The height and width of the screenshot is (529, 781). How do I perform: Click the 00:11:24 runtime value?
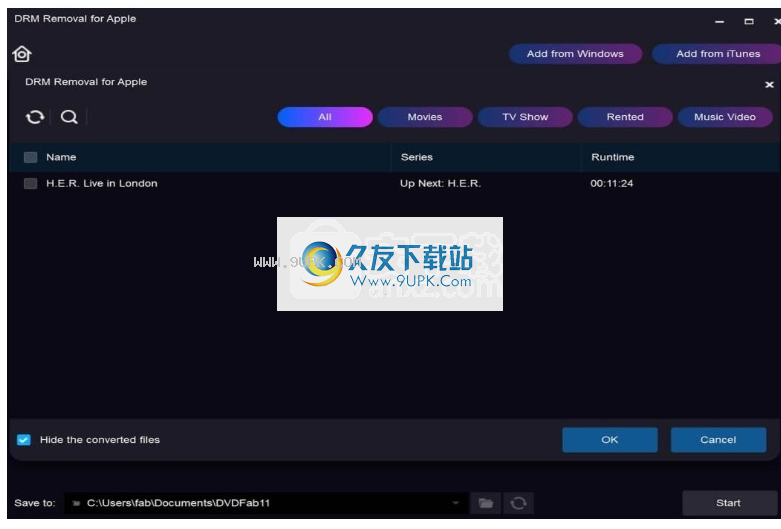(612, 183)
